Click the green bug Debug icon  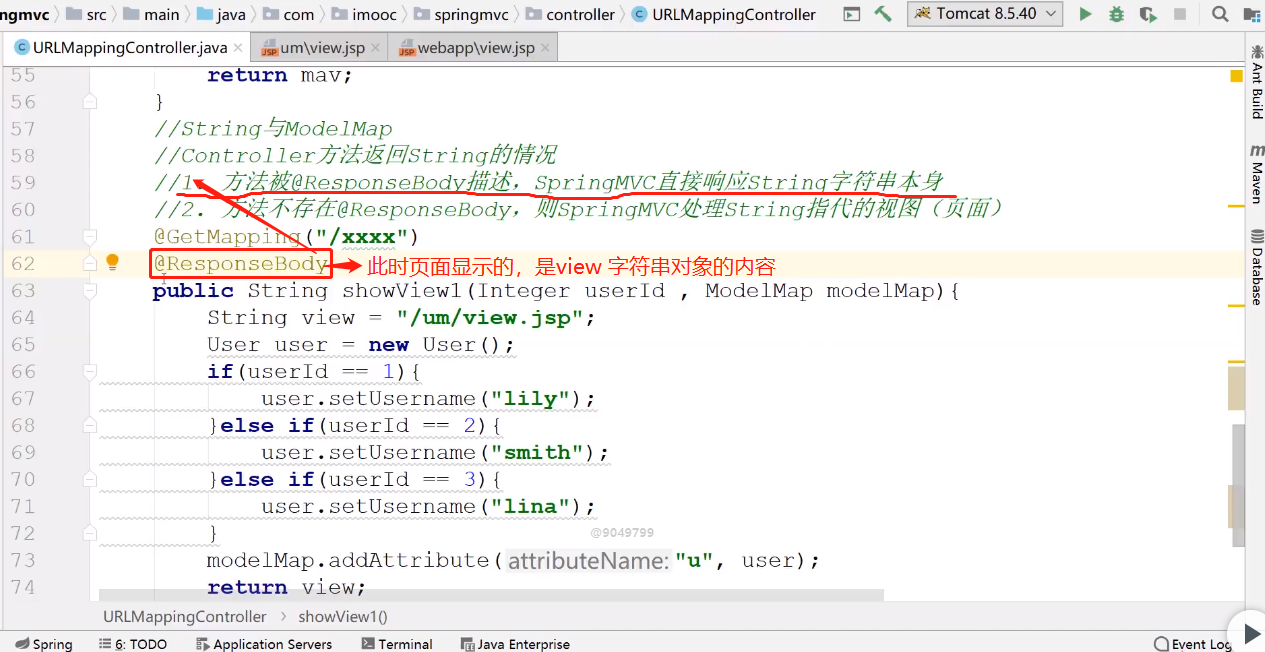(1116, 14)
